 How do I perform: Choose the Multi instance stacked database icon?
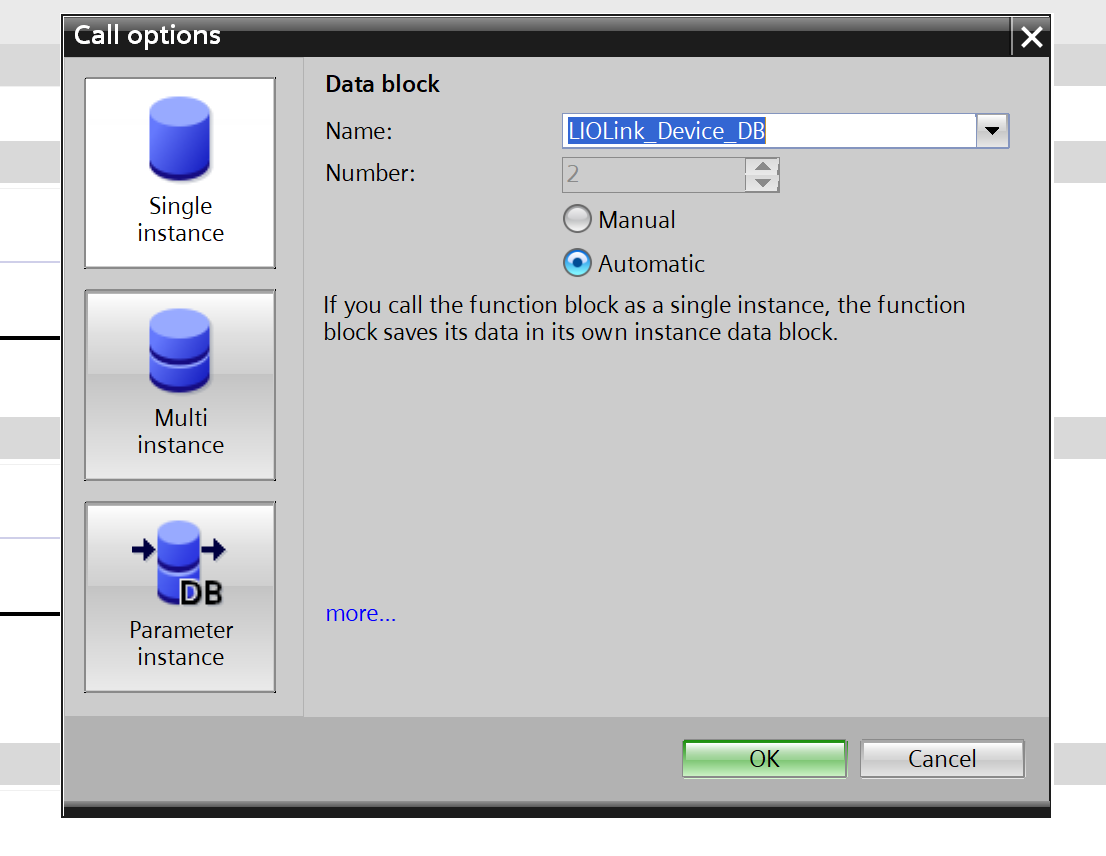[x=180, y=350]
